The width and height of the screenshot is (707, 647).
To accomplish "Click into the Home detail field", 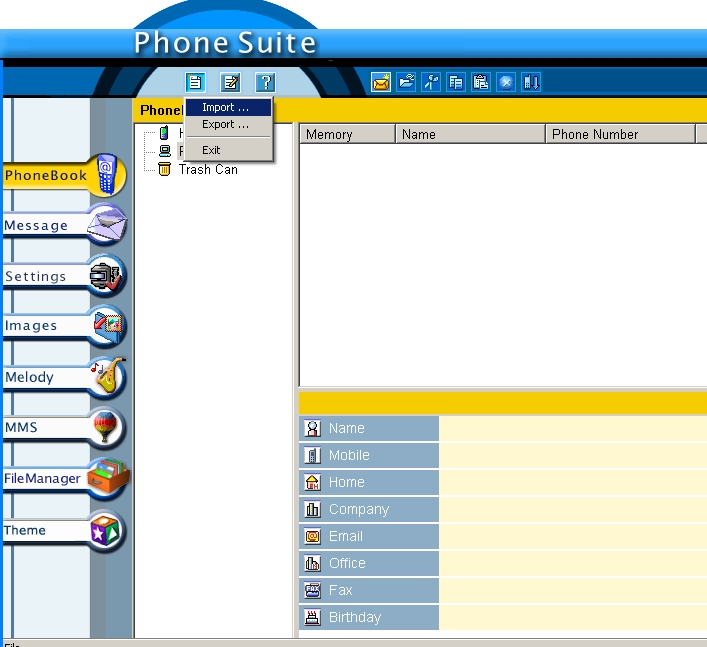I will [573, 482].
